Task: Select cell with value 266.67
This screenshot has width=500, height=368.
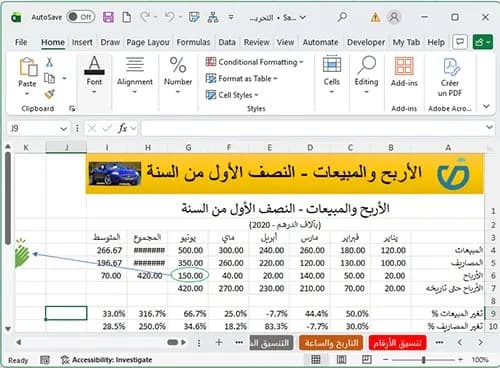Action: 107,250
